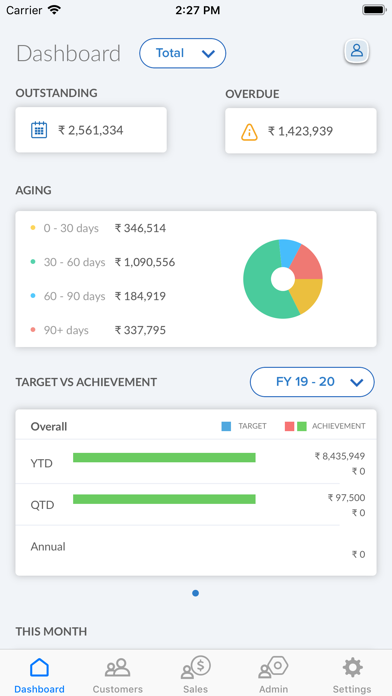Viewport: 392px width, 696px height.
Task: Click the green 30 - 60 days legend dot
Action: point(33,262)
